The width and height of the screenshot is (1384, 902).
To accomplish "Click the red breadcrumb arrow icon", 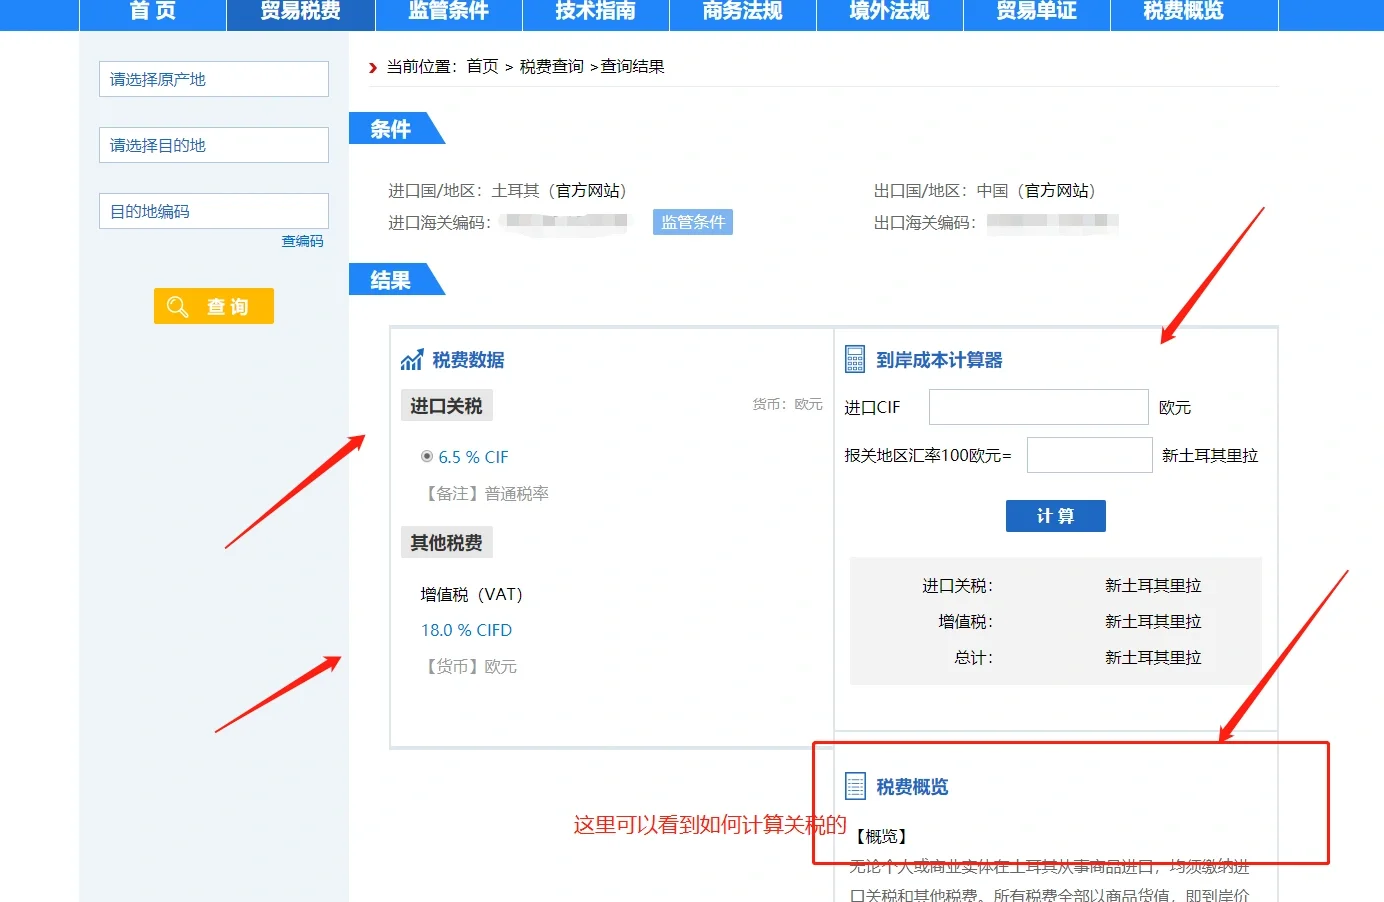I will (373, 67).
